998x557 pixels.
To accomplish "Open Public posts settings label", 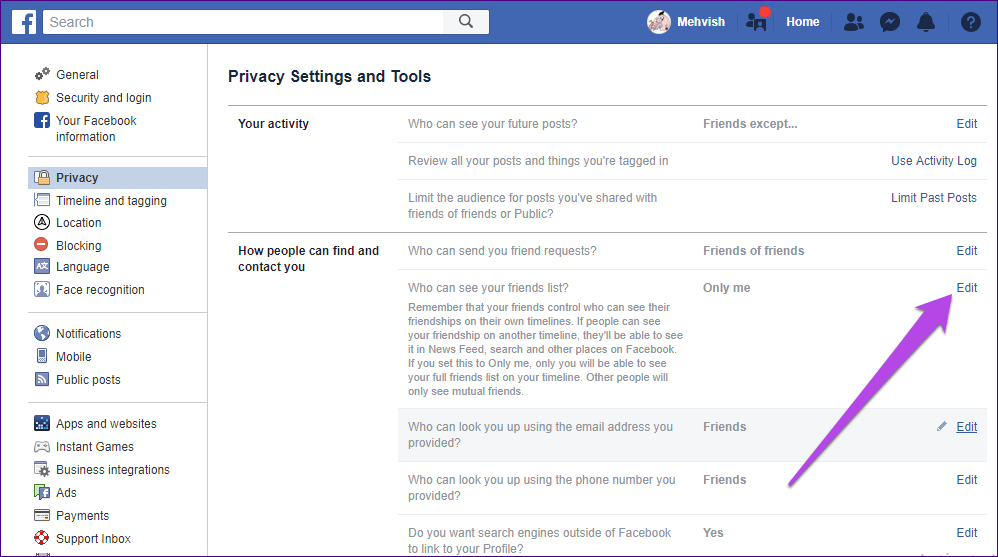I will pyautogui.click(x=88, y=379).
